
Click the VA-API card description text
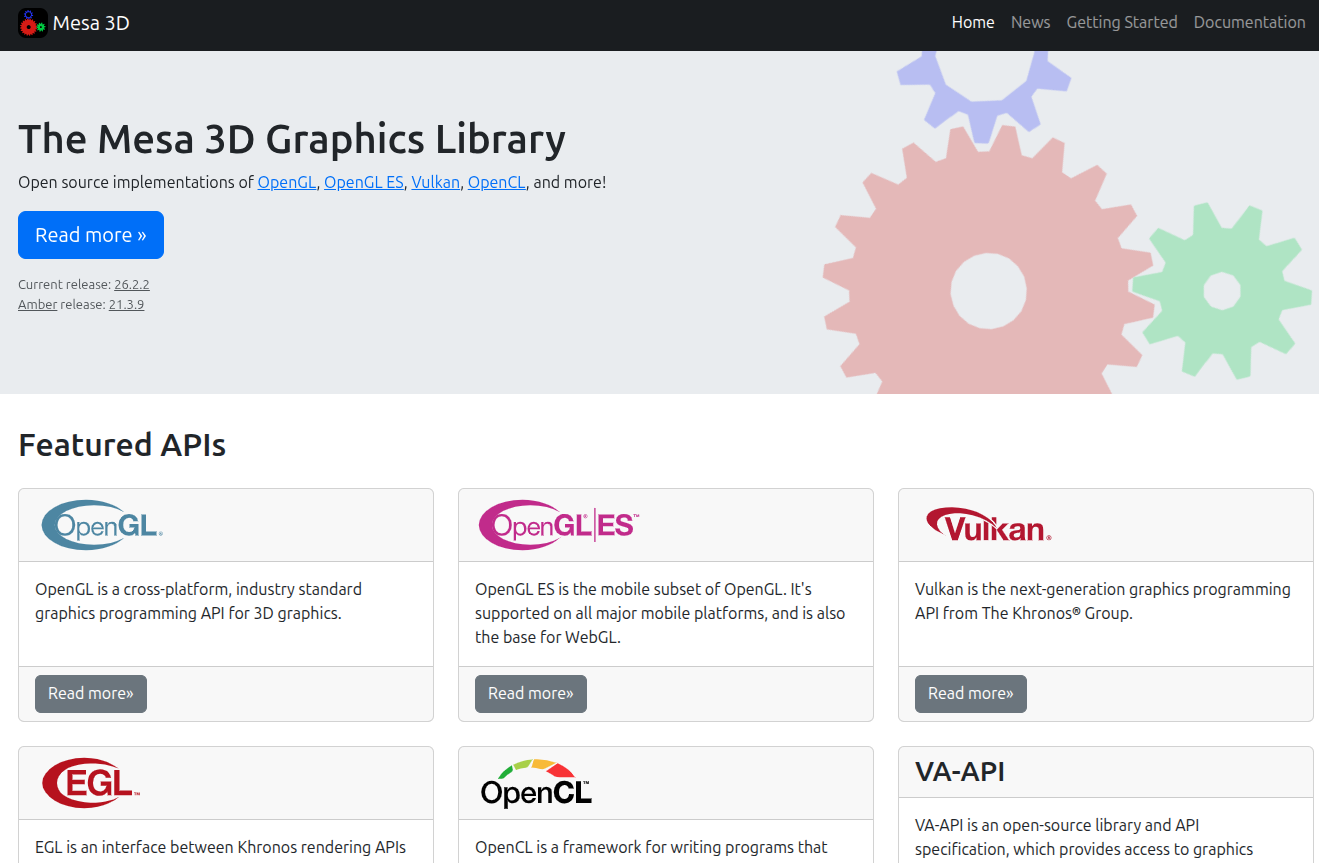(x=1084, y=838)
